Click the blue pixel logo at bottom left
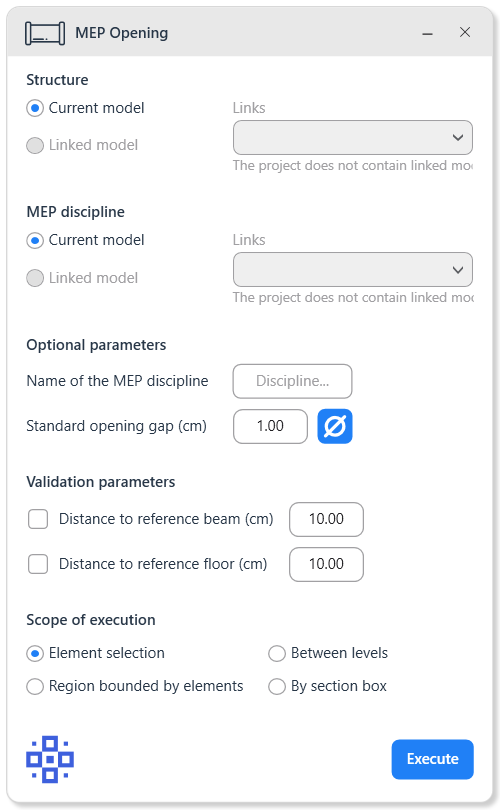The width and height of the screenshot is (500, 810). pos(50,759)
